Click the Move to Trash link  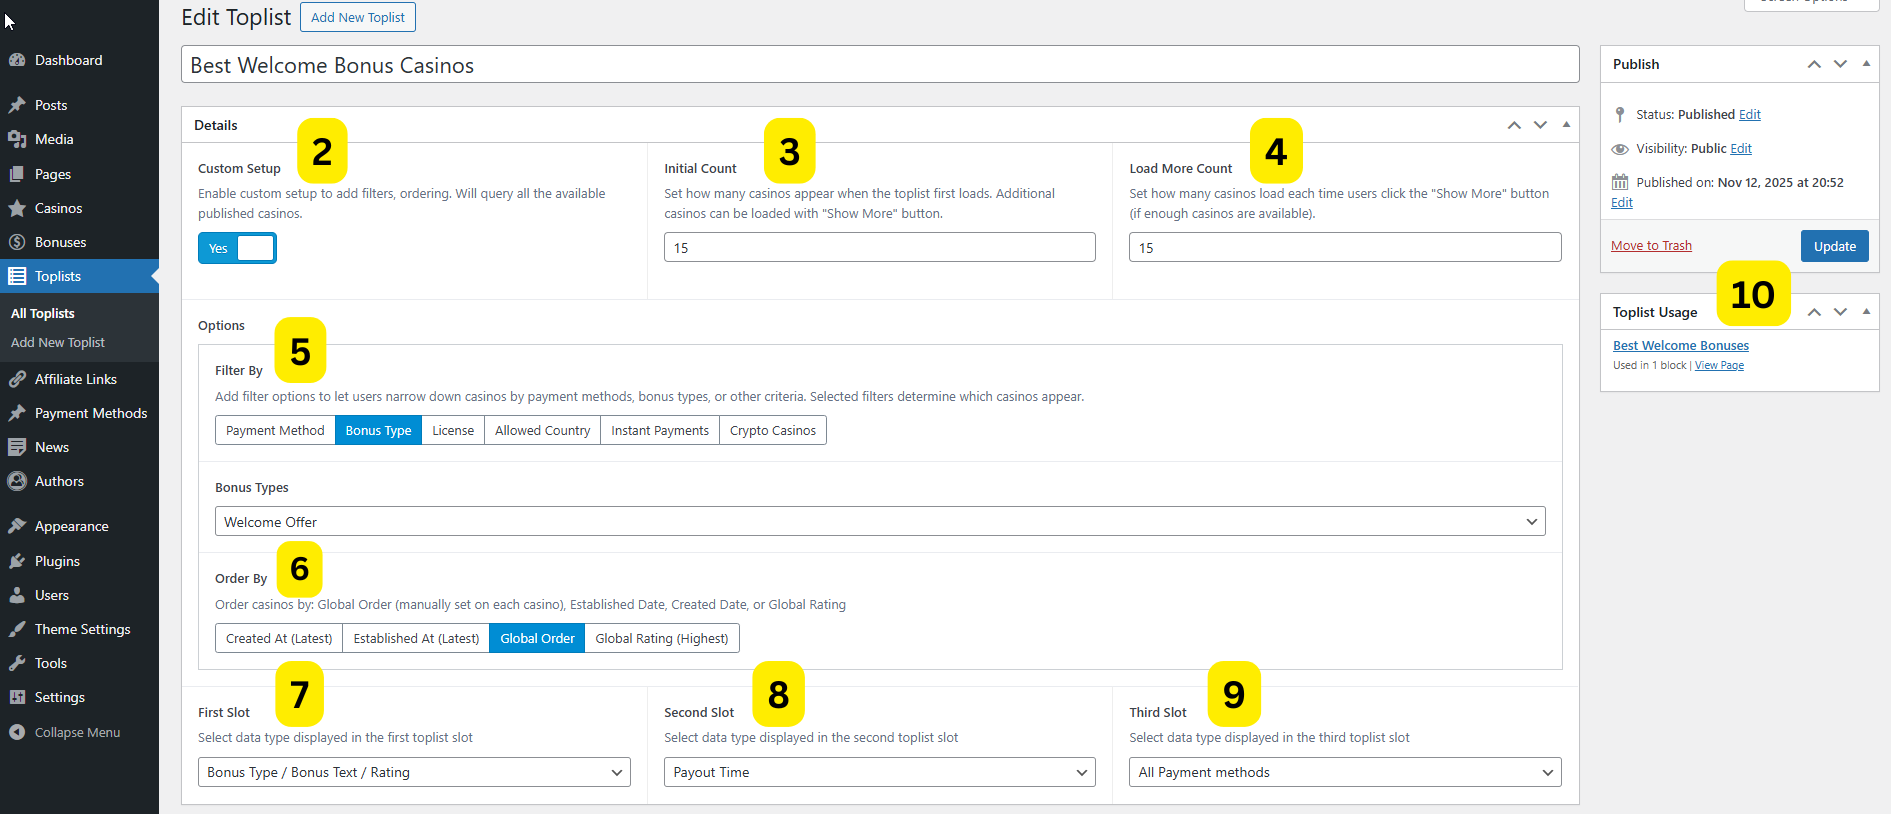1651,246
